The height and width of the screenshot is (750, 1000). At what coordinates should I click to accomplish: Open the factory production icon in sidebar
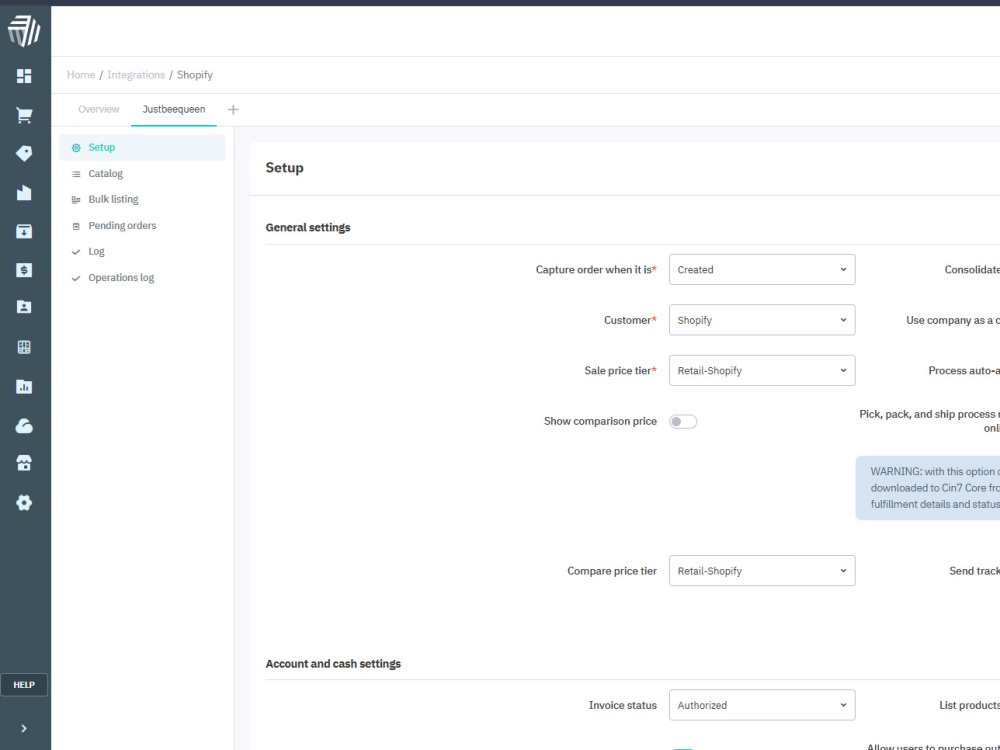pos(24,193)
